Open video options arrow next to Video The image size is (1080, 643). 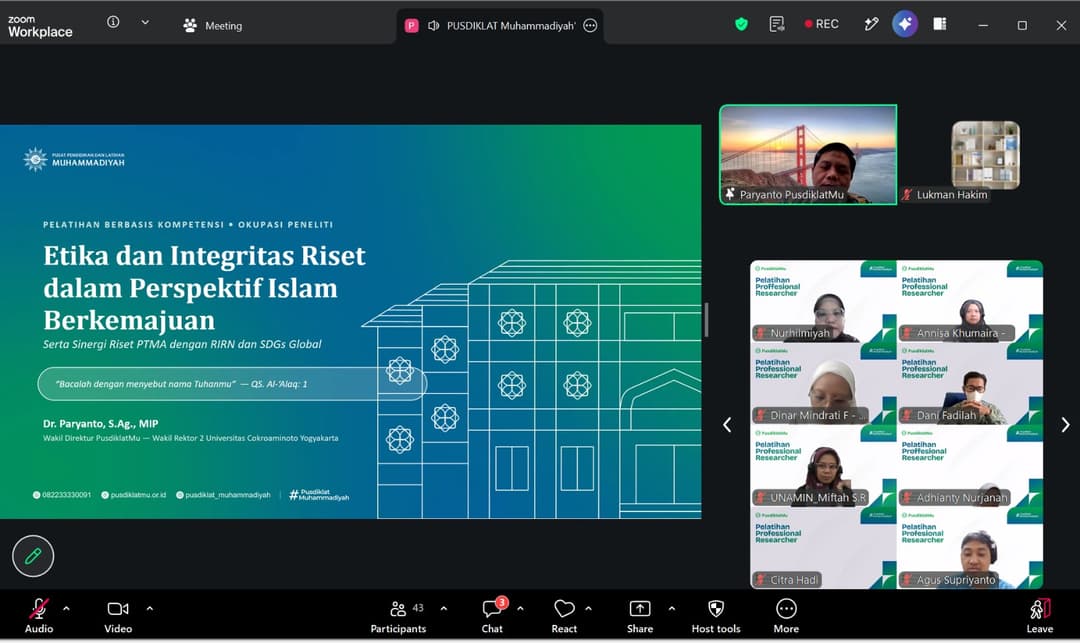click(x=149, y=609)
